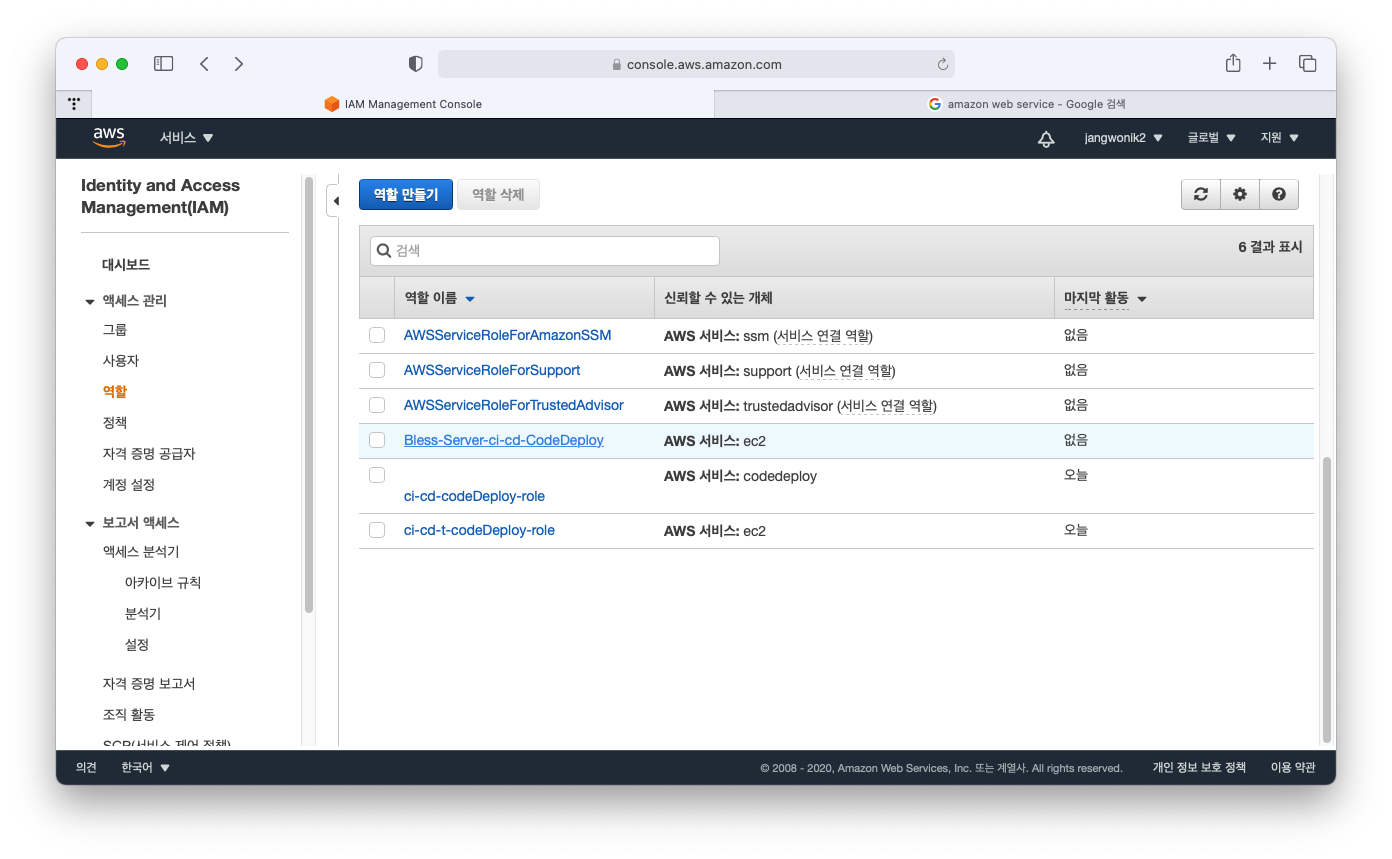Tick the Bless-Server-ci-cd-CodeDeploy checkbox
The height and width of the screenshot is (859, 1392).
coord(377,440)
